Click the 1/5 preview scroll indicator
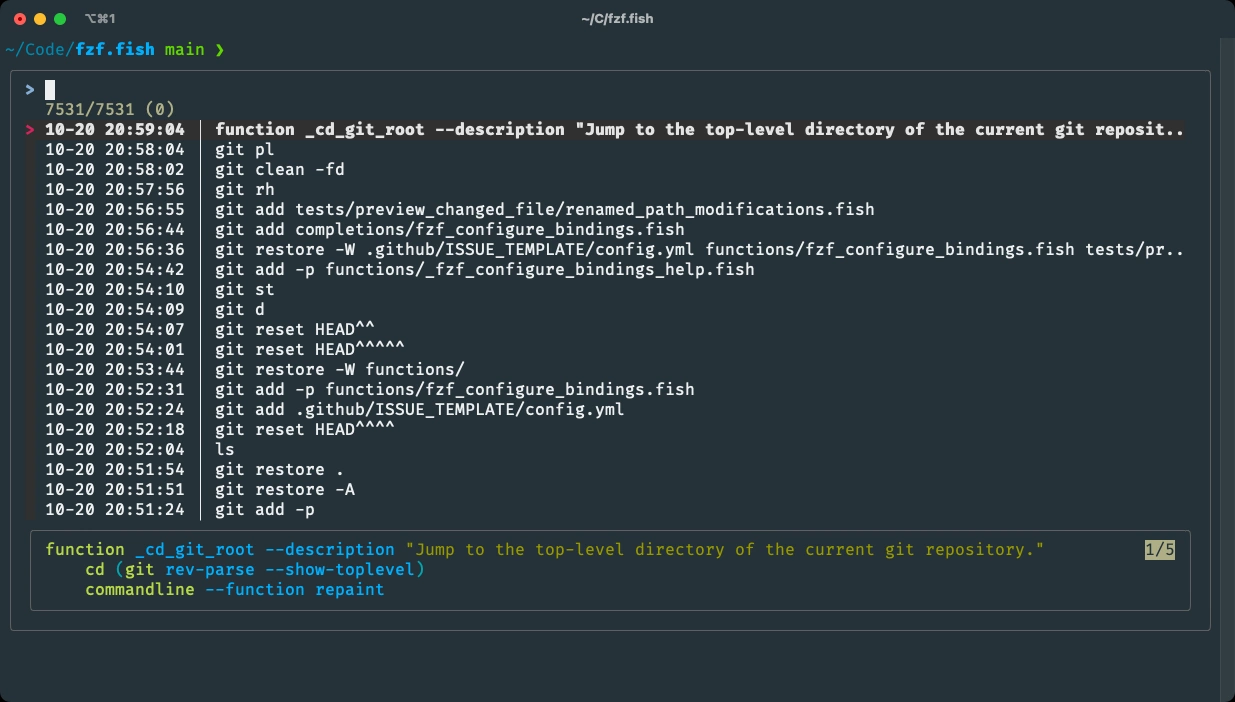The image size is (1235, 702). pos(1160,549)
